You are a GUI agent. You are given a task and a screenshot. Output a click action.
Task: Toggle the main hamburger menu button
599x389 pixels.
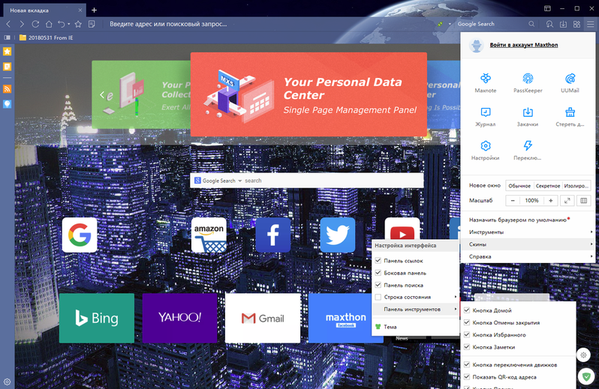click(591, 24)
